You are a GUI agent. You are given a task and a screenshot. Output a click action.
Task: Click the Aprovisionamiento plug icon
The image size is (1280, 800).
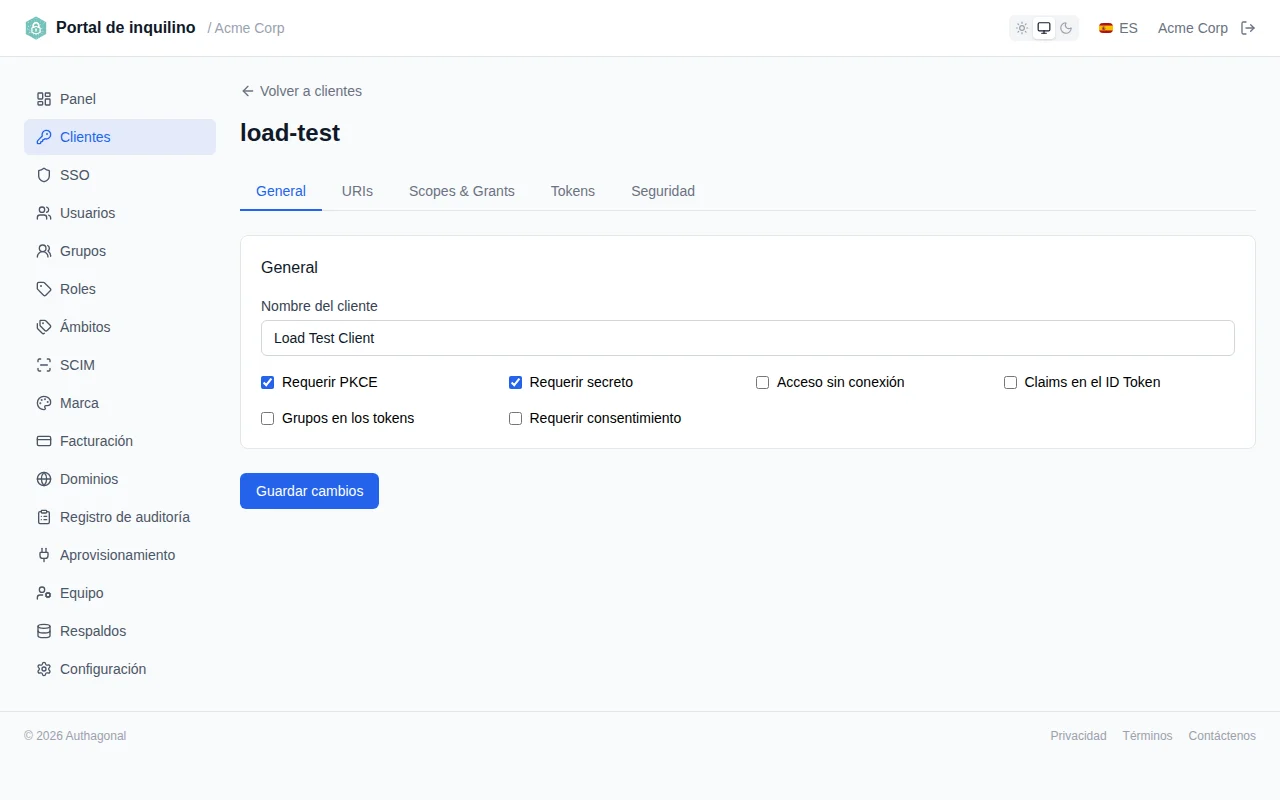coord(44,555)
